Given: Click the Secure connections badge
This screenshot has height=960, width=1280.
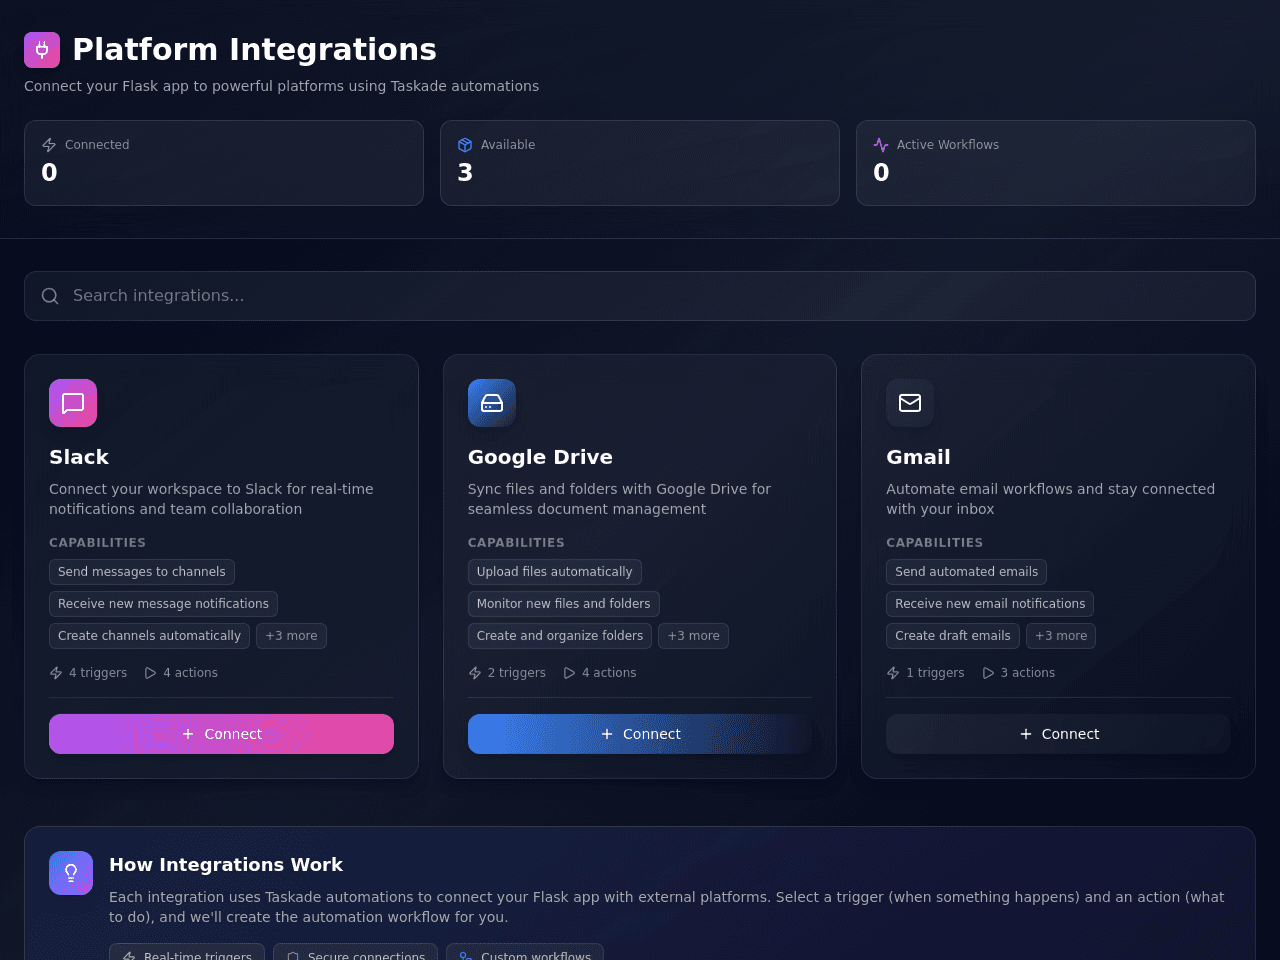Looking at the screenshot, I should pos(355,953).
